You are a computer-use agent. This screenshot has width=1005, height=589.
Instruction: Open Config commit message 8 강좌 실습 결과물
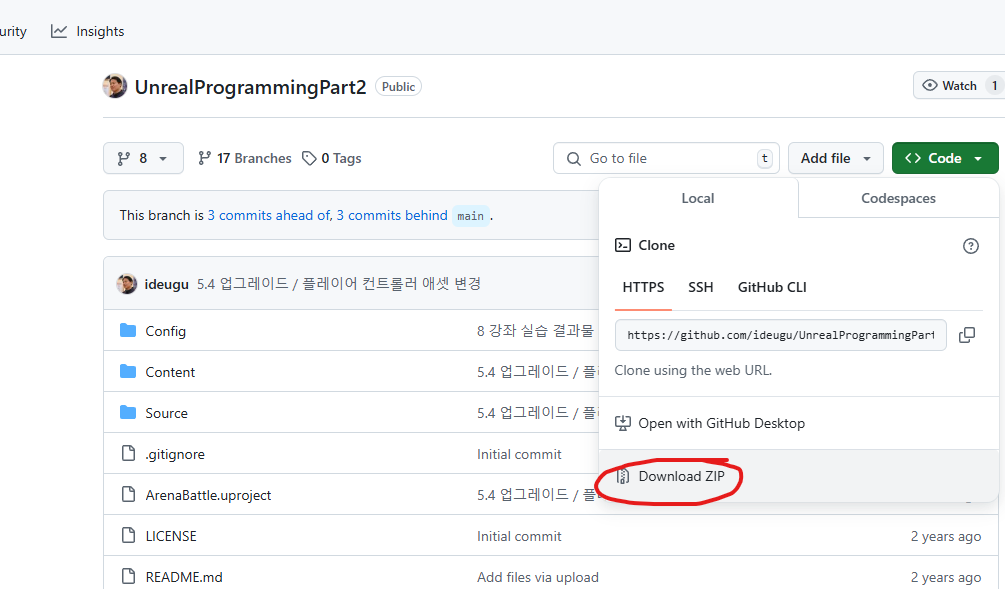click(535, 331)
